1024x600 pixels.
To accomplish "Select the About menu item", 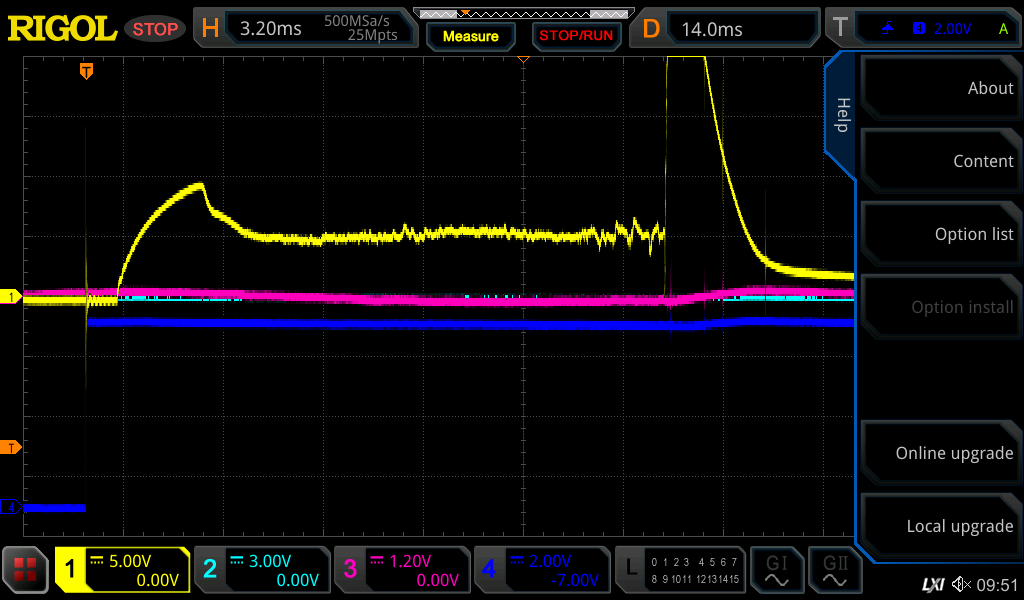I will click(940, 88).
